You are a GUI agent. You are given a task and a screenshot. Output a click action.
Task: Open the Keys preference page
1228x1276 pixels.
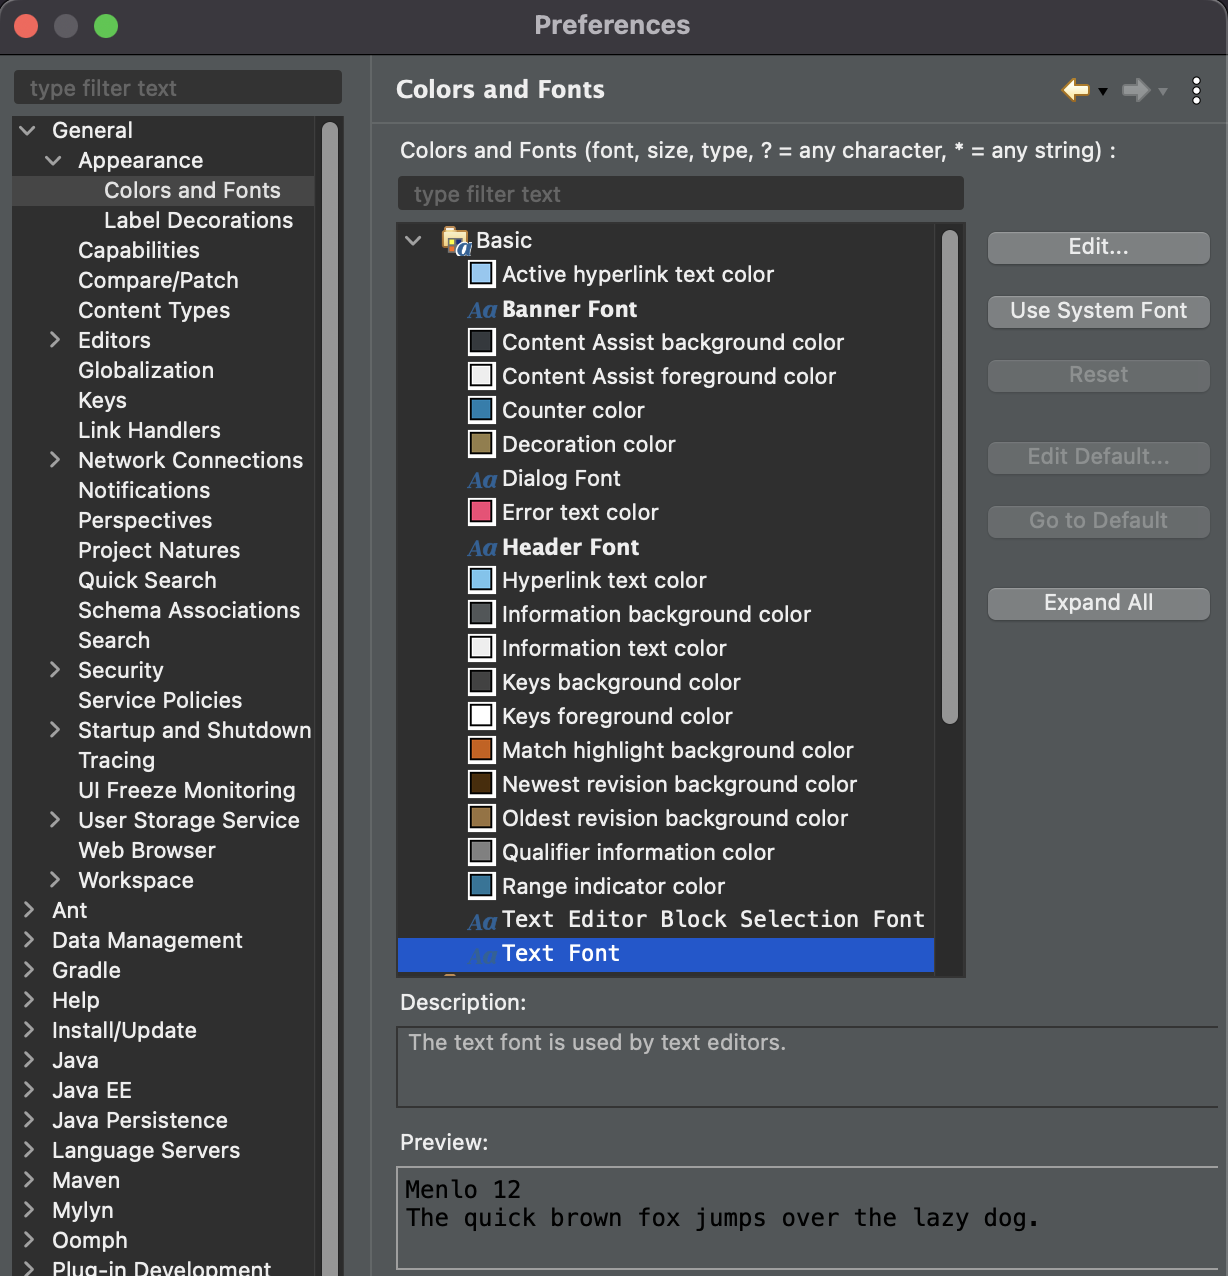pos(102,400)
